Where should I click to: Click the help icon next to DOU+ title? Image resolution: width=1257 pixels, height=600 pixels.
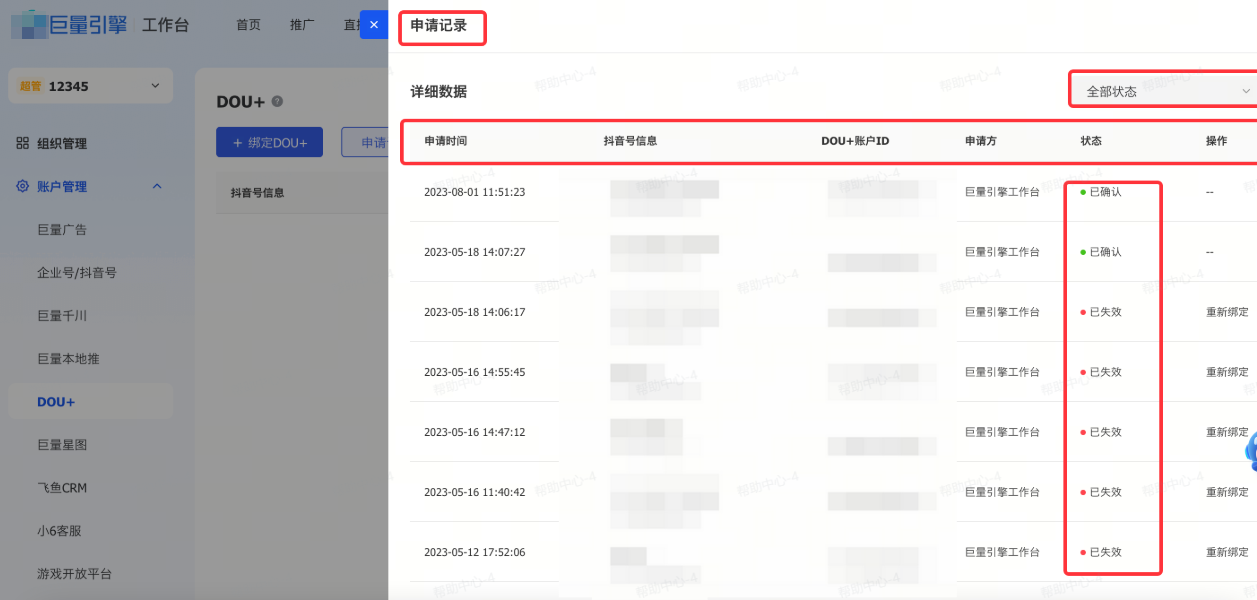(277, 102)
